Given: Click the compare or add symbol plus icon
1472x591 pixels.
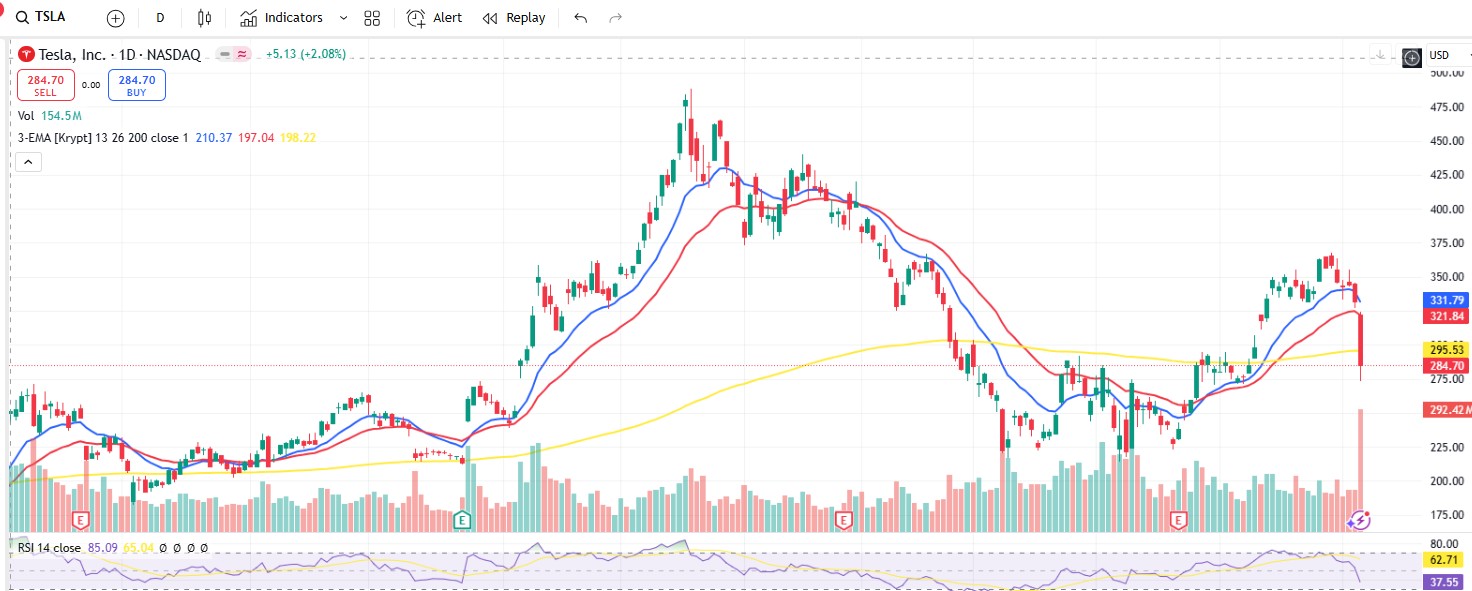Looking at the screenshot, I should point(116,18).
